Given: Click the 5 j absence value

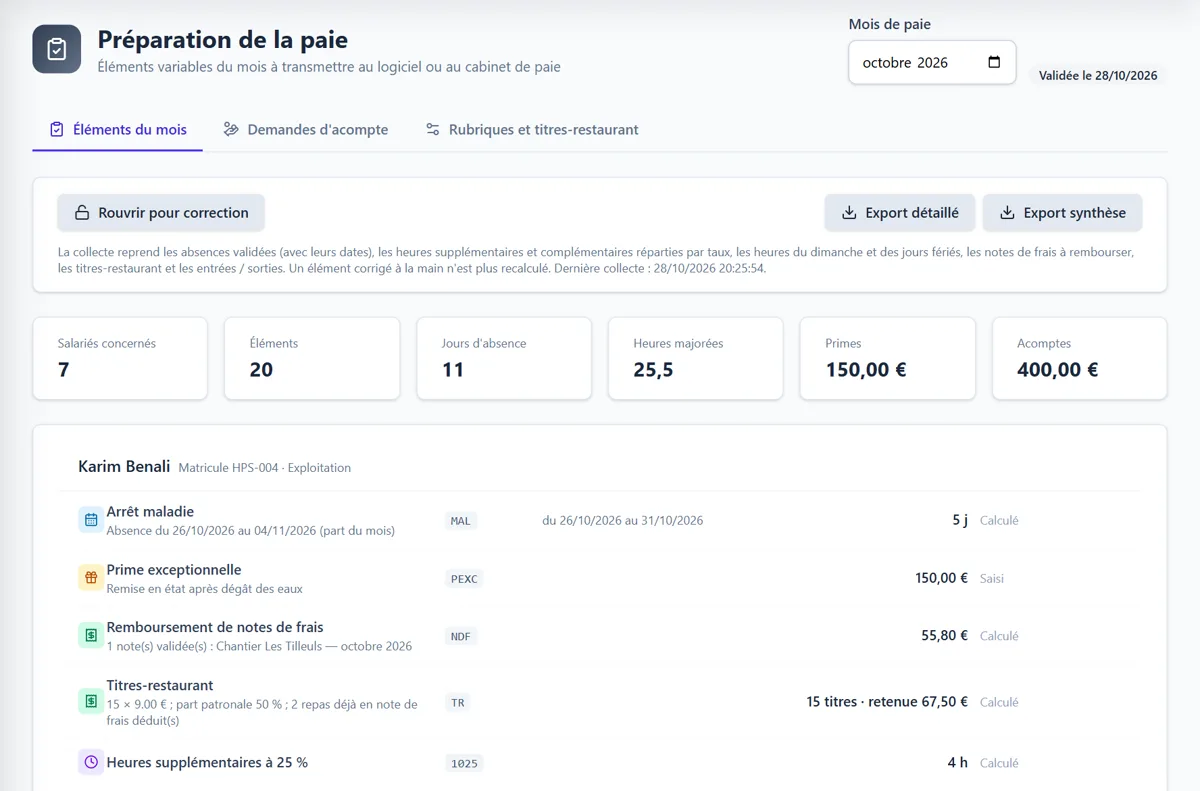Looking at the screenshot, I should [x=960, y=520].
